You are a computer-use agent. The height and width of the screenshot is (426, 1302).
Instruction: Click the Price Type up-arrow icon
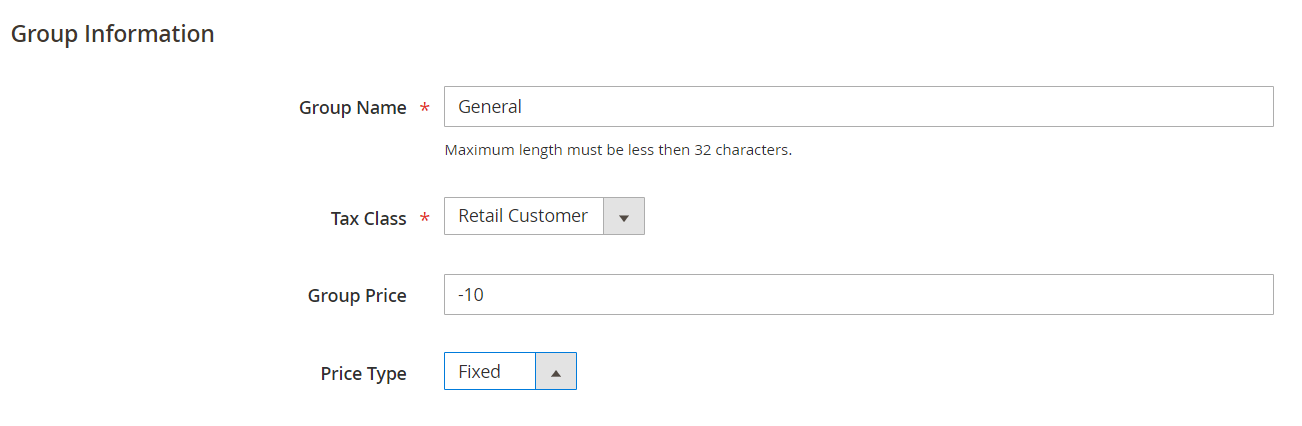[556, 372]
